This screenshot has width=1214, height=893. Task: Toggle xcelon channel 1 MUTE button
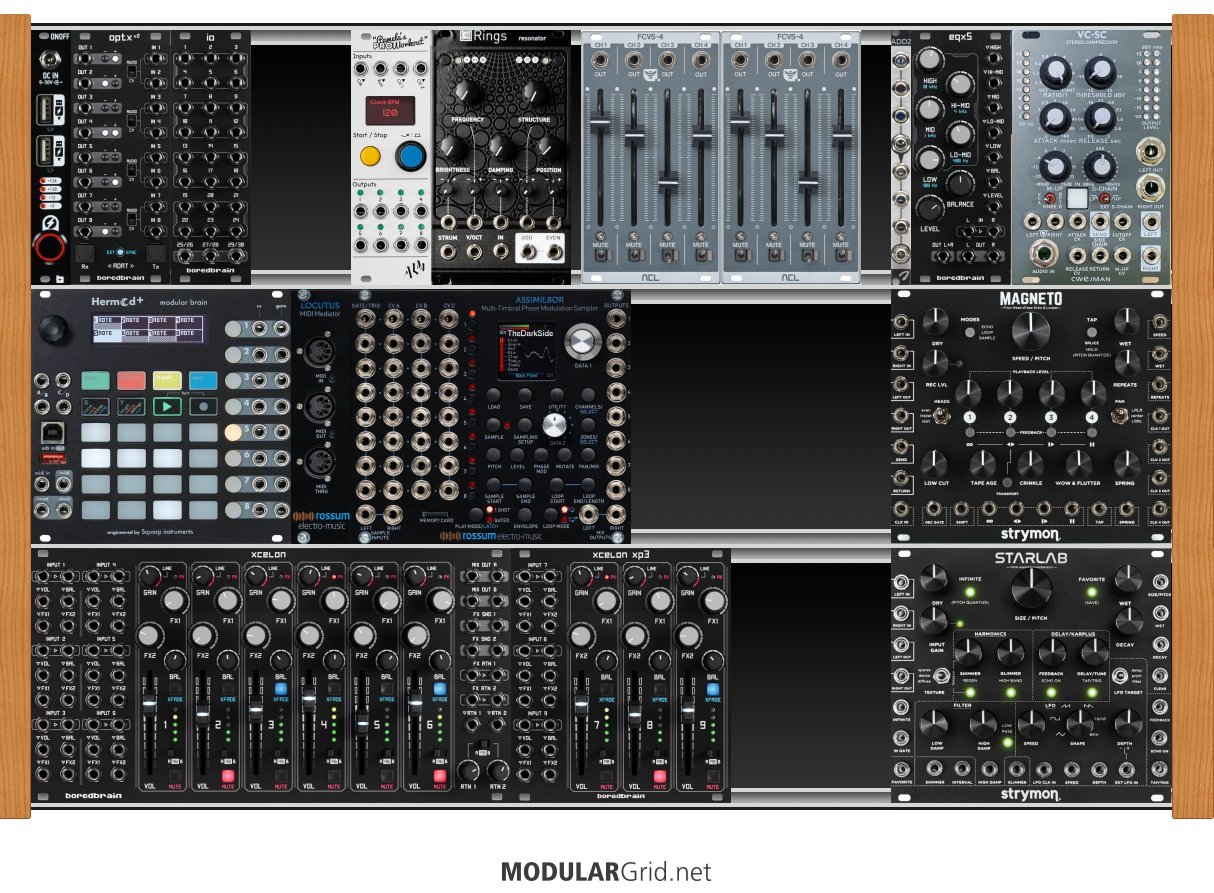(175, 776)
